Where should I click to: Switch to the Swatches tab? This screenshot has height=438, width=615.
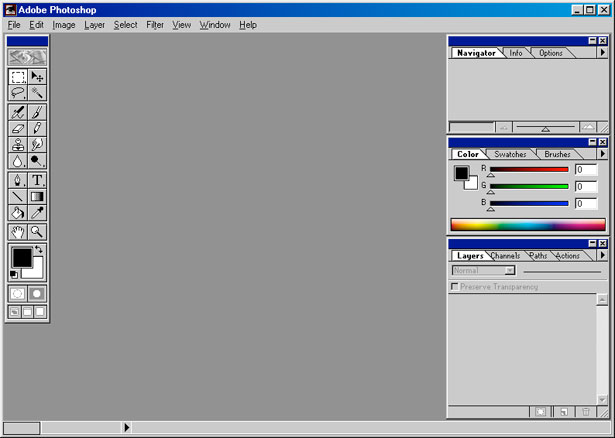(511, 154)
